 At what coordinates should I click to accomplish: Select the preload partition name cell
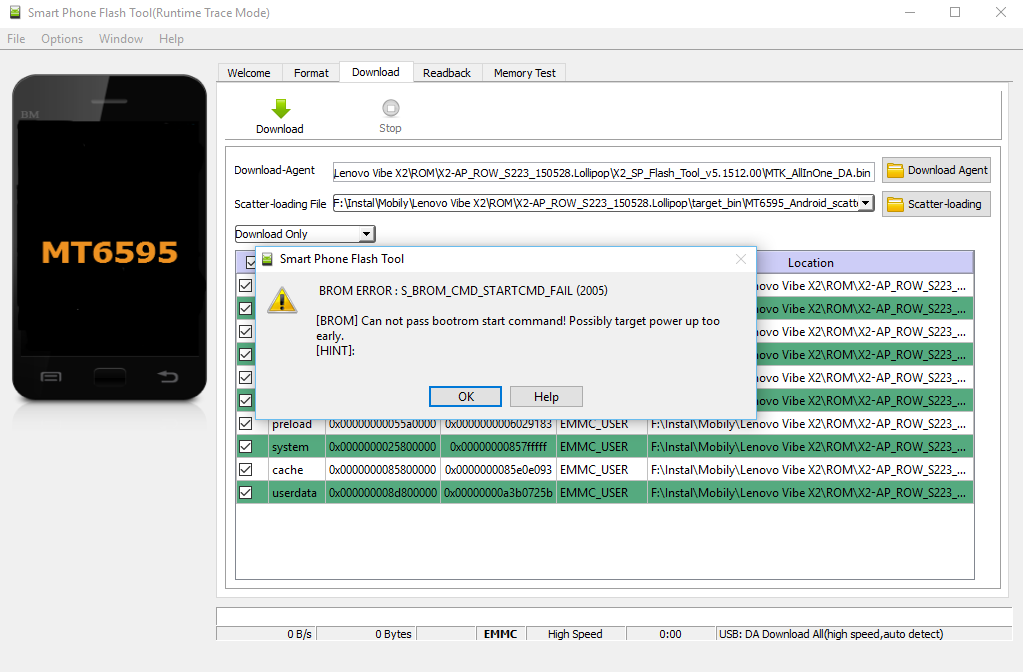[x=298, y=424]
